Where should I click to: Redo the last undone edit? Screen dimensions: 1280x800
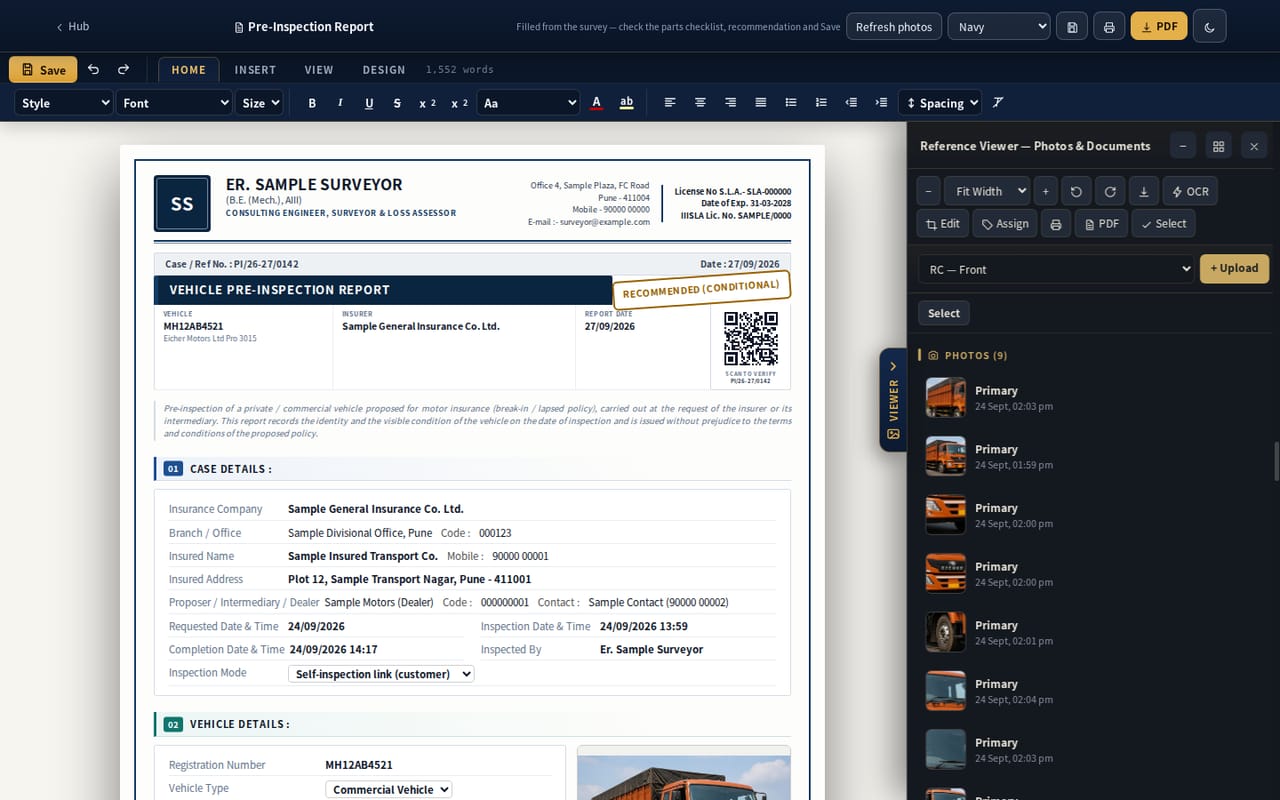coord(124,70)
